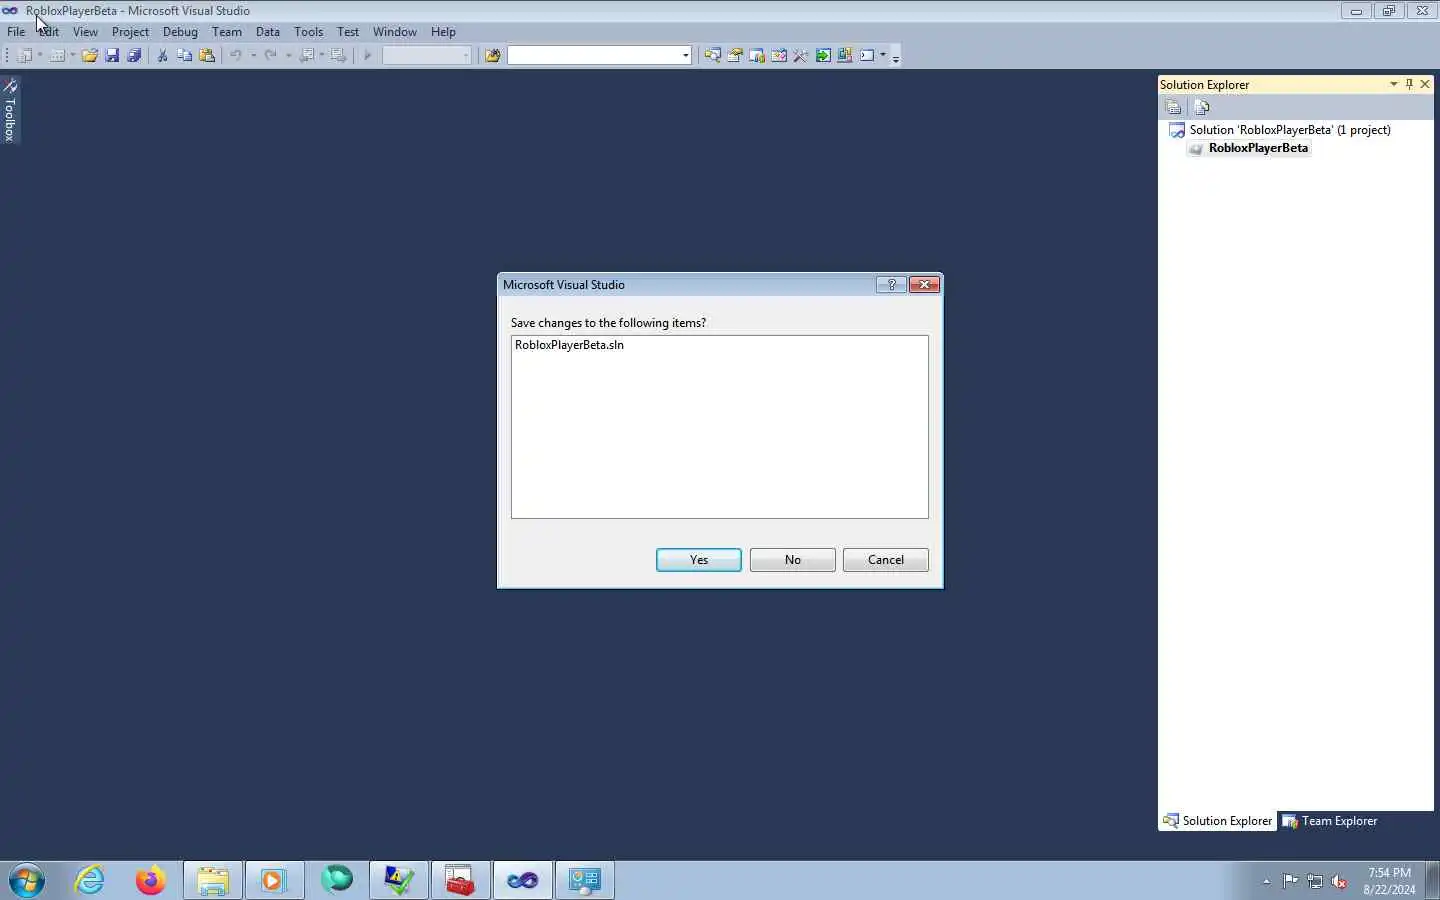
Task: Click the Toolbox wrench toolbar icon
Action: 800,56
